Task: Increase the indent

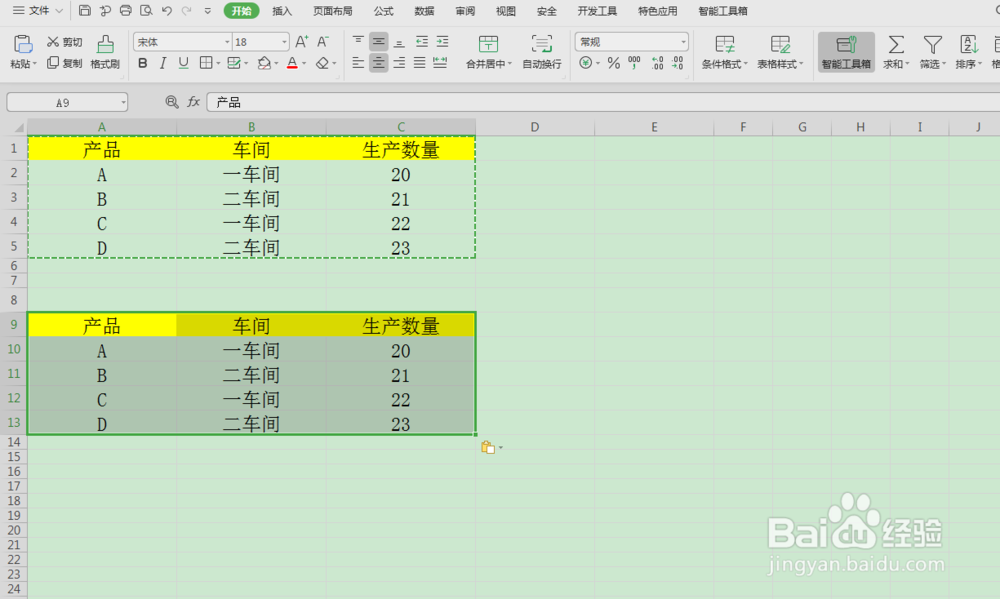Action: tap(442, 42)
